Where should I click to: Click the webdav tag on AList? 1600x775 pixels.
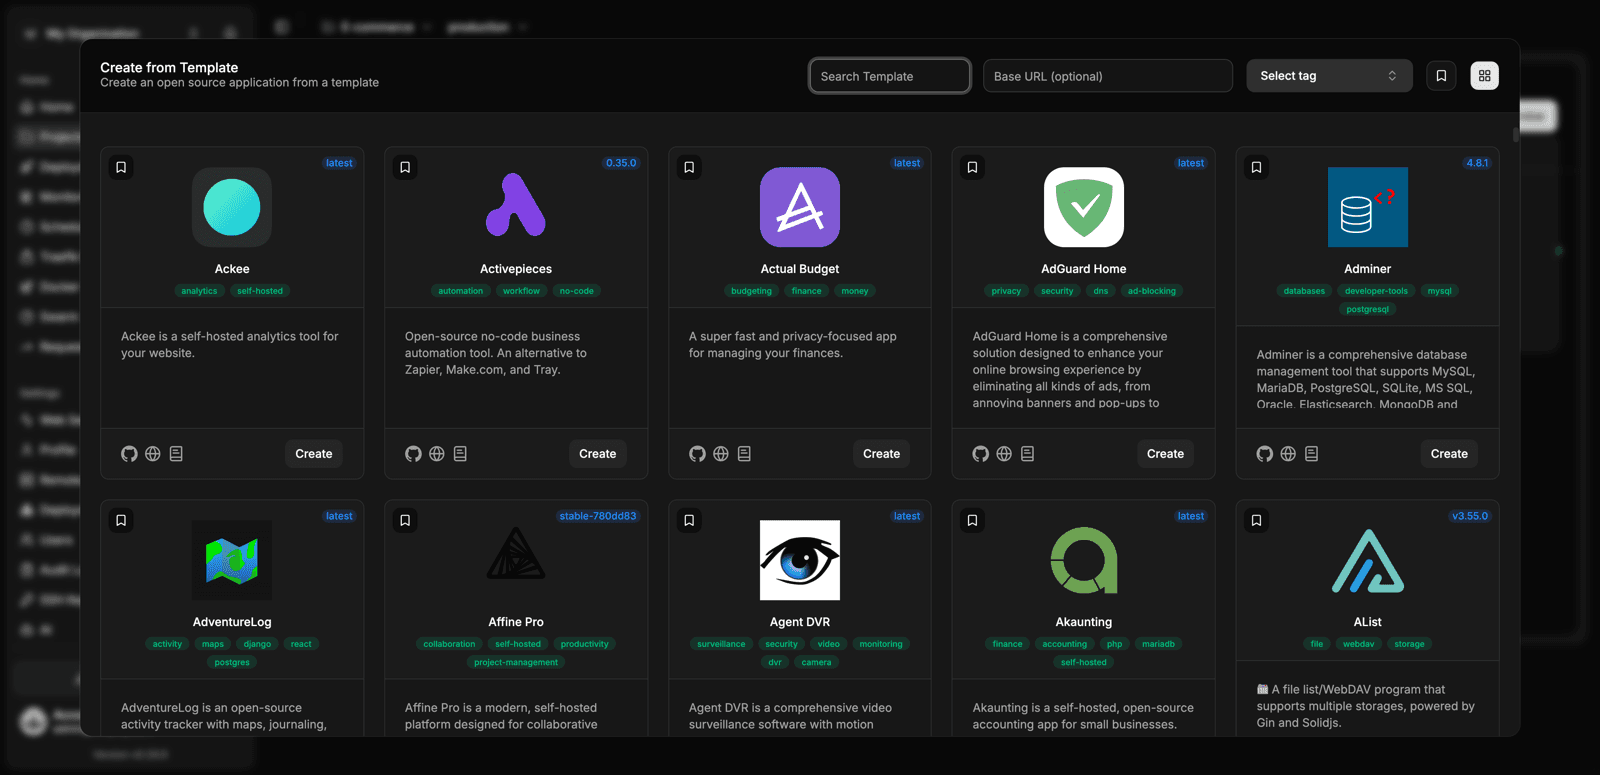(x=1358, y=644)
